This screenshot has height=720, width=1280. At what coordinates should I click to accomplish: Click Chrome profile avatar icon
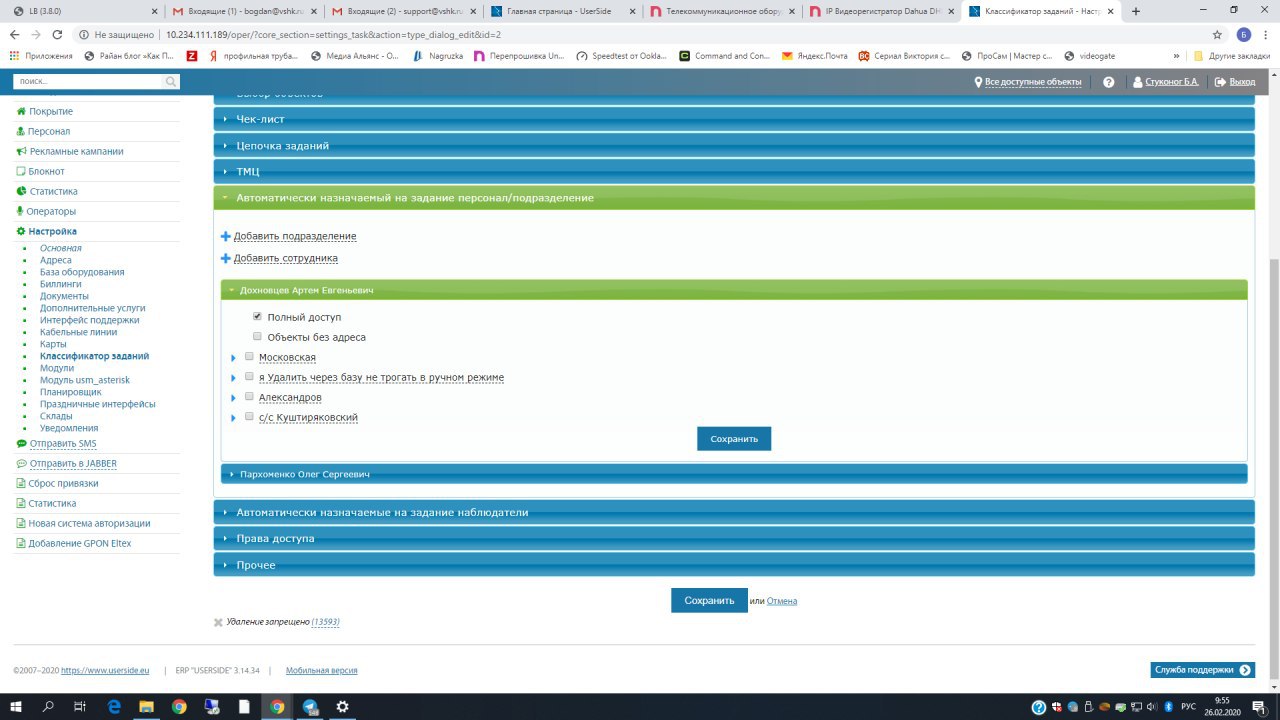[x=1244, y=34]
